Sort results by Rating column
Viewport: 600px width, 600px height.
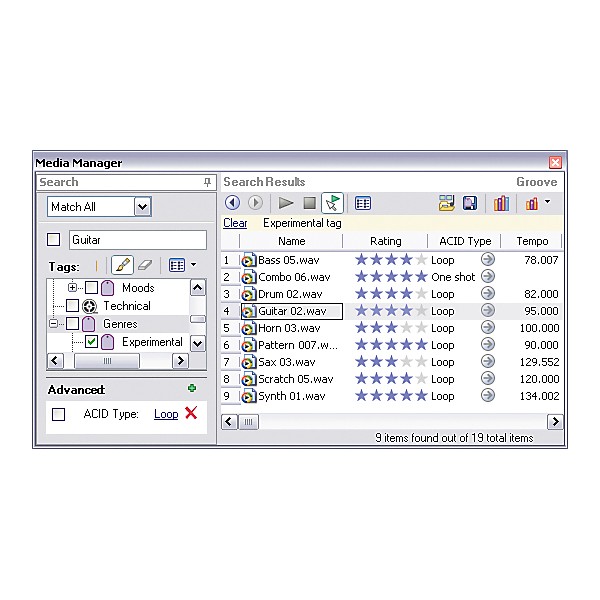click(x=385, y=241)
